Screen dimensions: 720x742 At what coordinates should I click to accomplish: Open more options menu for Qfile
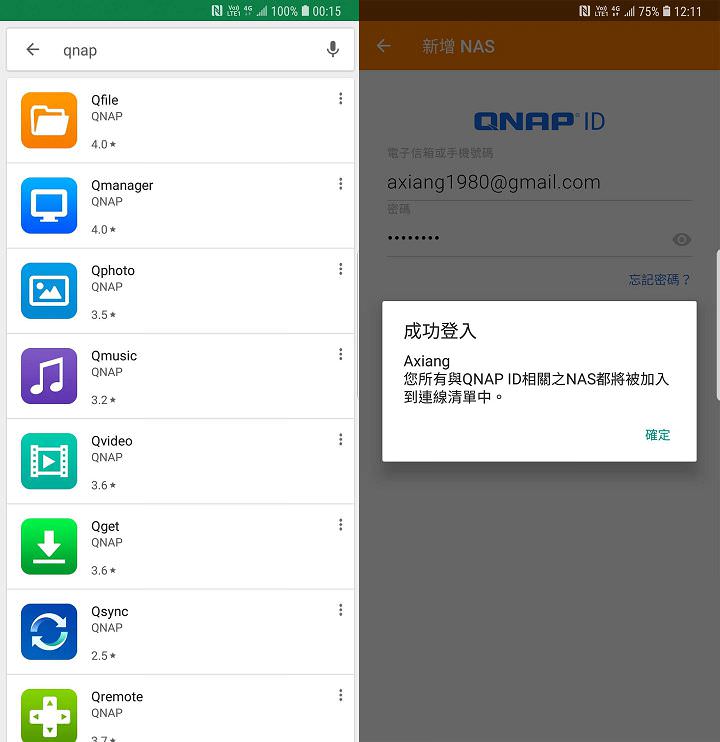tap(341, 98)
